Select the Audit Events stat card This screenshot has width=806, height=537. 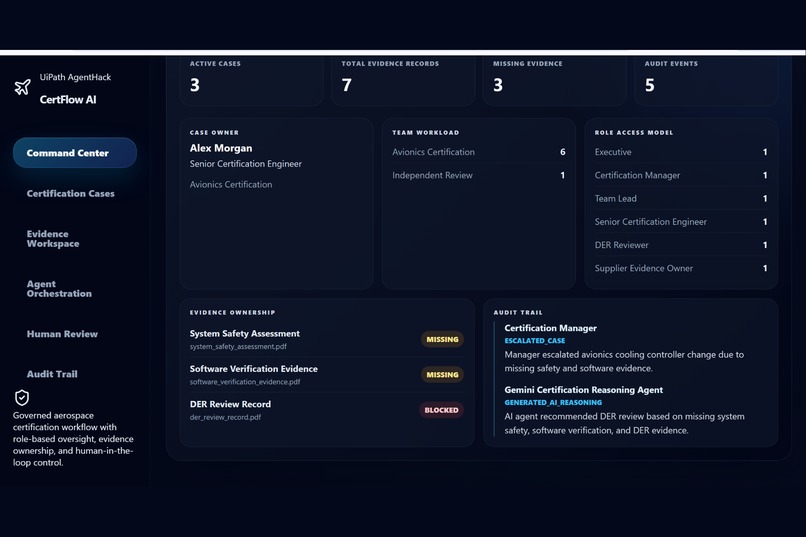[706, 80]
